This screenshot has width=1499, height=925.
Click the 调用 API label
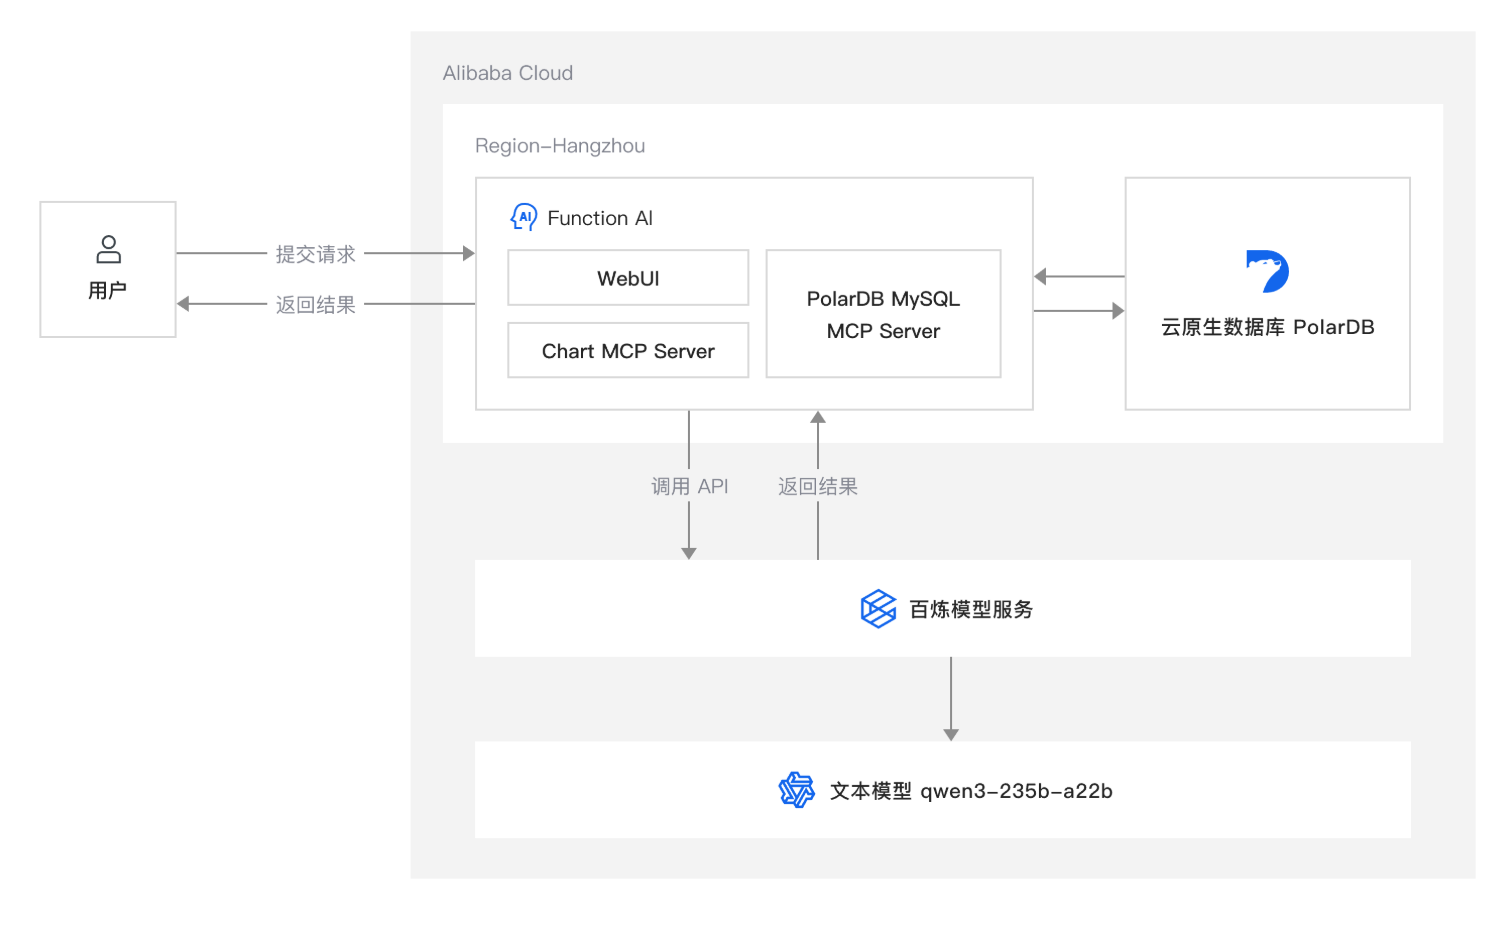click(x=690, y=486)
